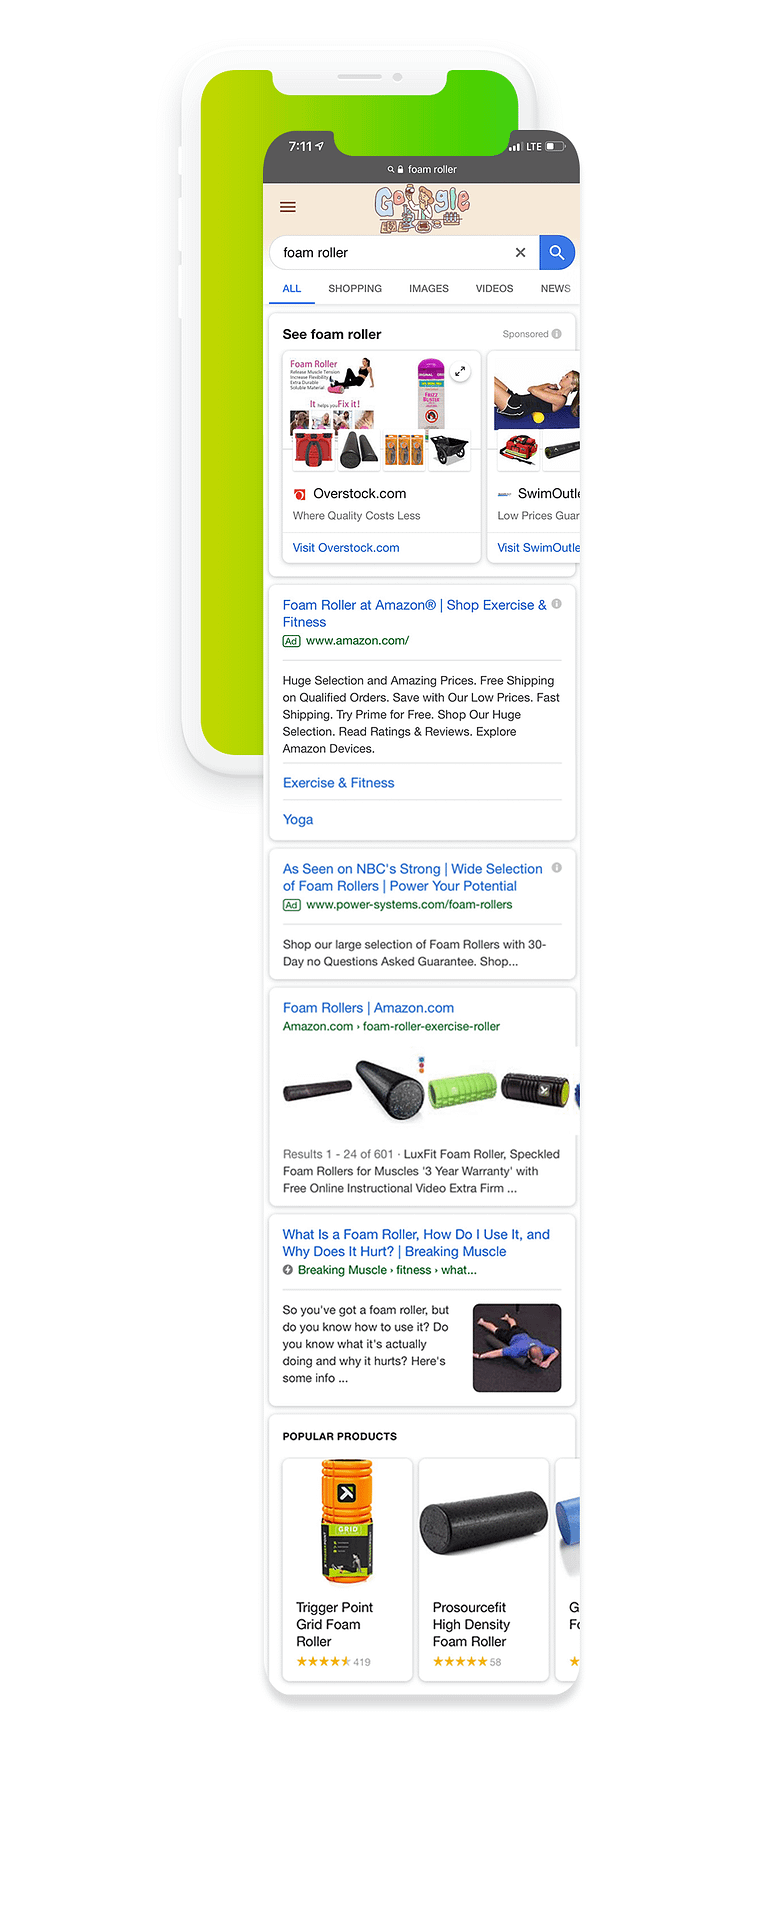Expand the Overstock product image
Image resolution: width=769 pixels, height=1920 pixels.
coord(460,371)
